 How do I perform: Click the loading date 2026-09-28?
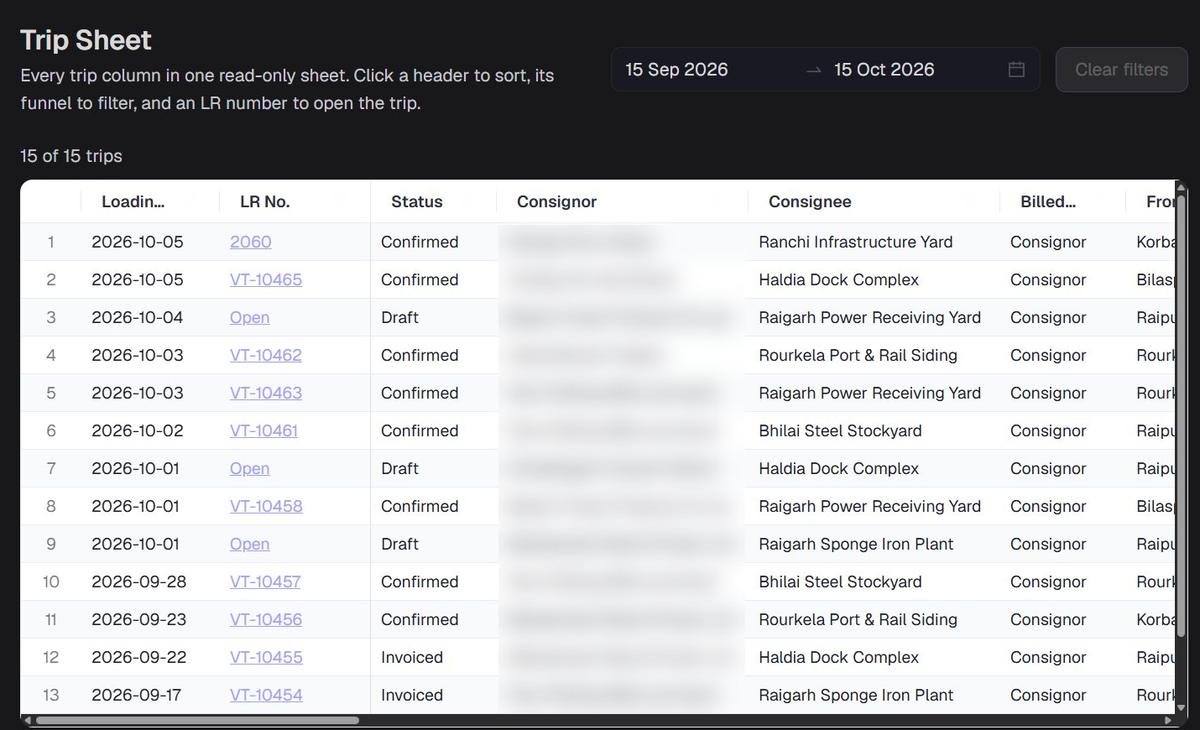(x=139, y=582)
